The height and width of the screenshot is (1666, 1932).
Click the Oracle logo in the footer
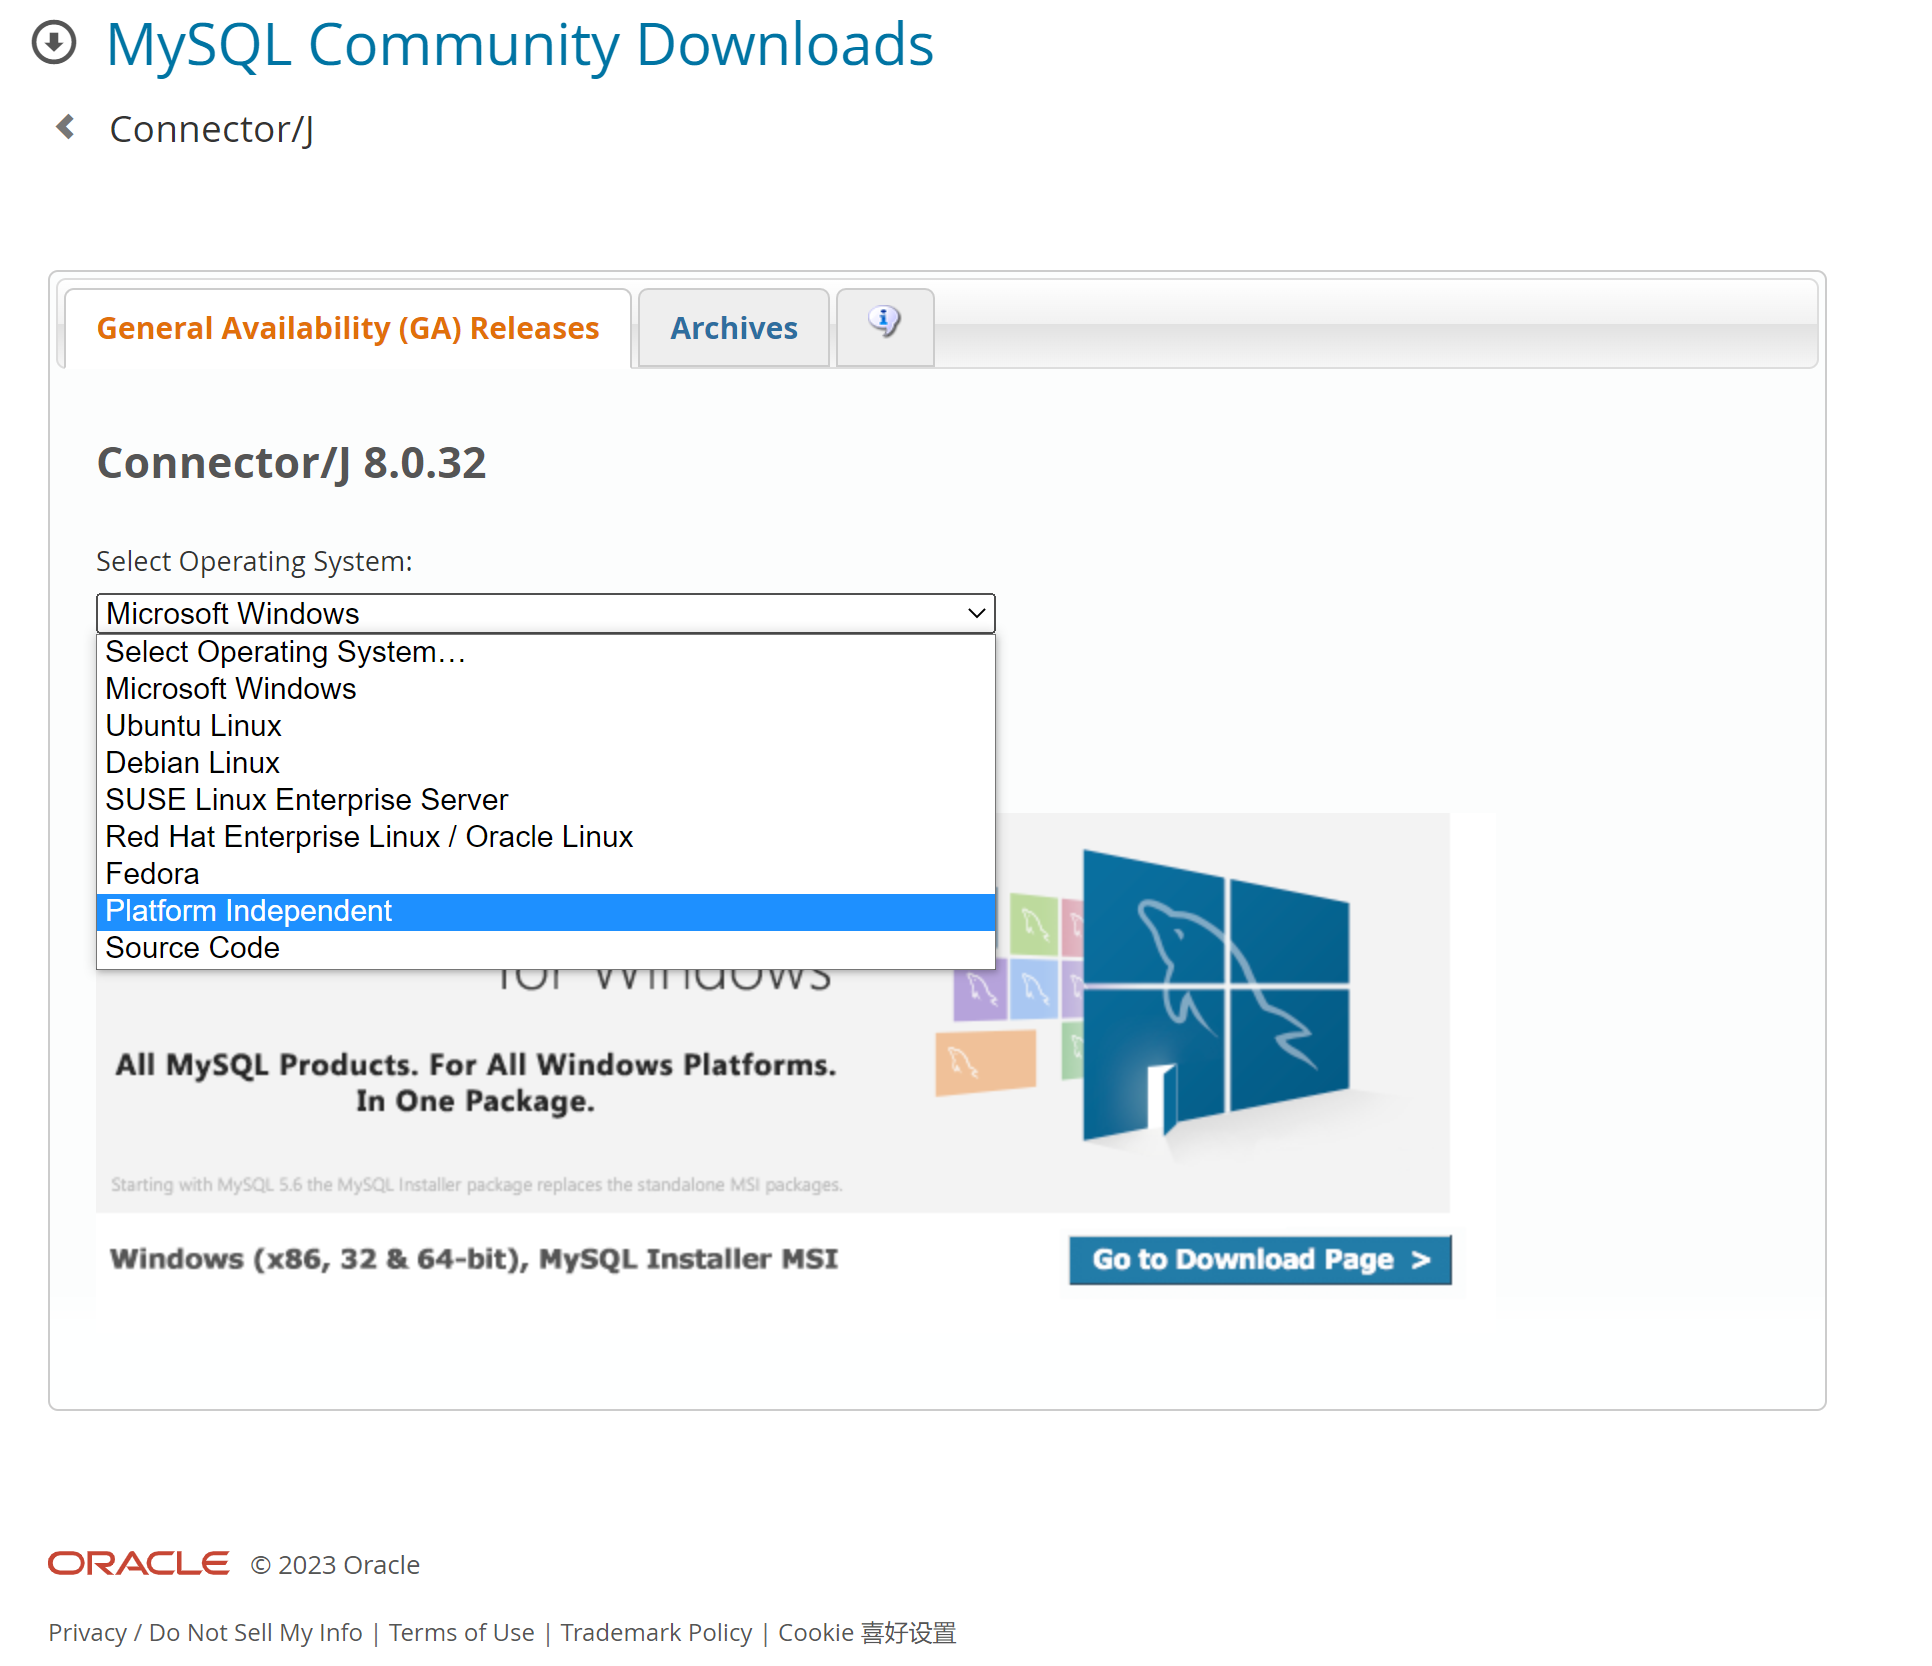pyautogui.click(x=138, y=1563)
